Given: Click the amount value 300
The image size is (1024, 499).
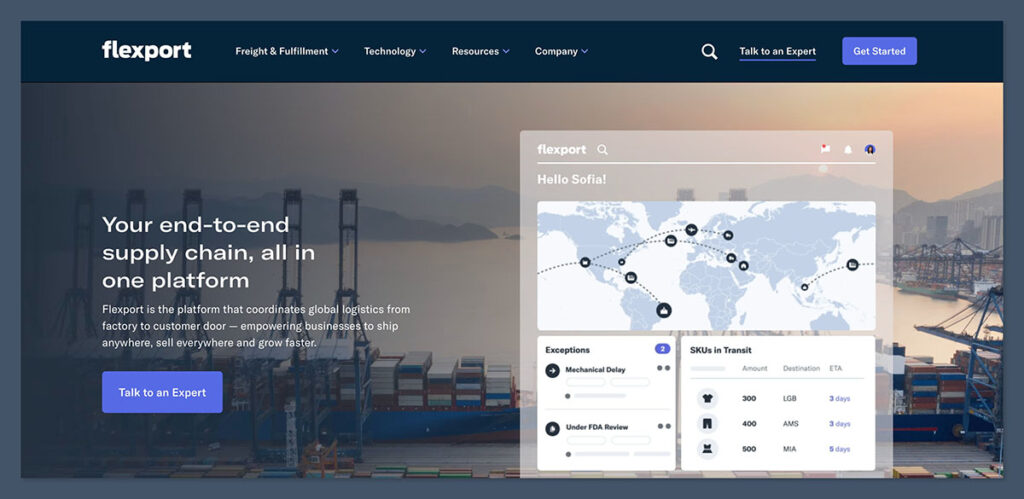Looking at the screenshot, I should coord(749,398).
